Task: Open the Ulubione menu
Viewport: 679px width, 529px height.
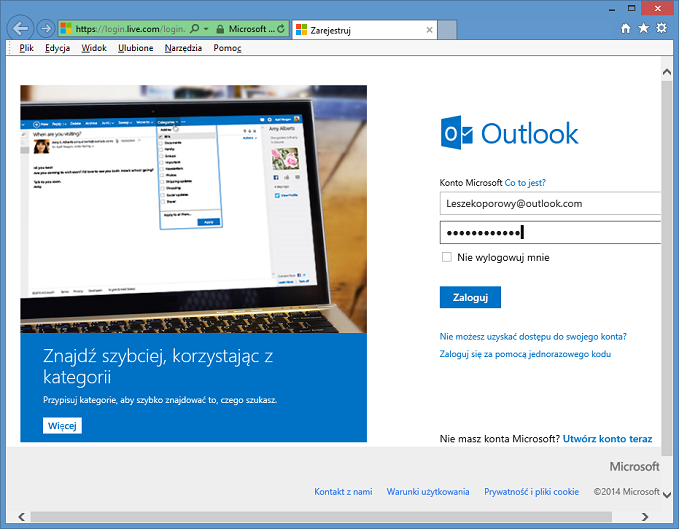Action: tap(136, 48)
